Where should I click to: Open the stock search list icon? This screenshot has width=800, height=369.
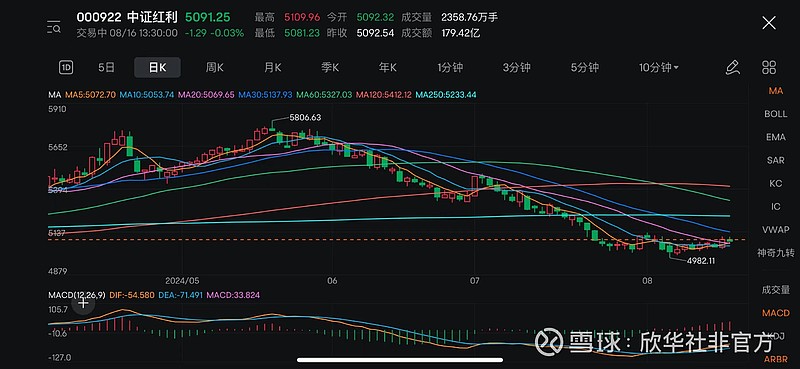tap(54, 27)
